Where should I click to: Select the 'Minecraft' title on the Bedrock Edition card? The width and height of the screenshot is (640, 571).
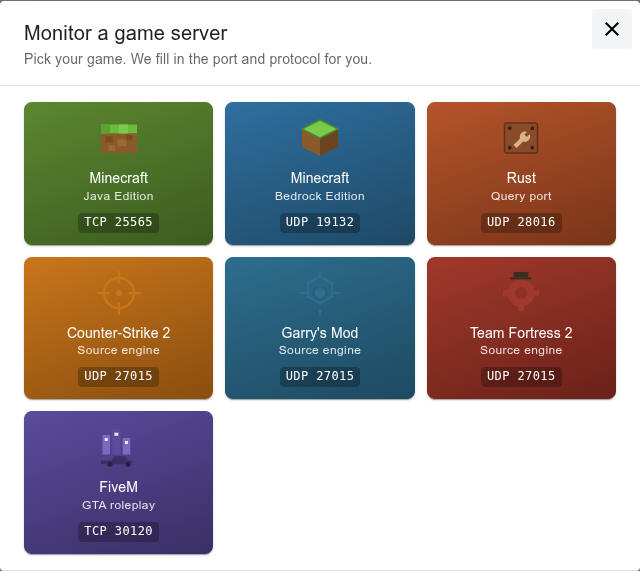pos(320,178)
